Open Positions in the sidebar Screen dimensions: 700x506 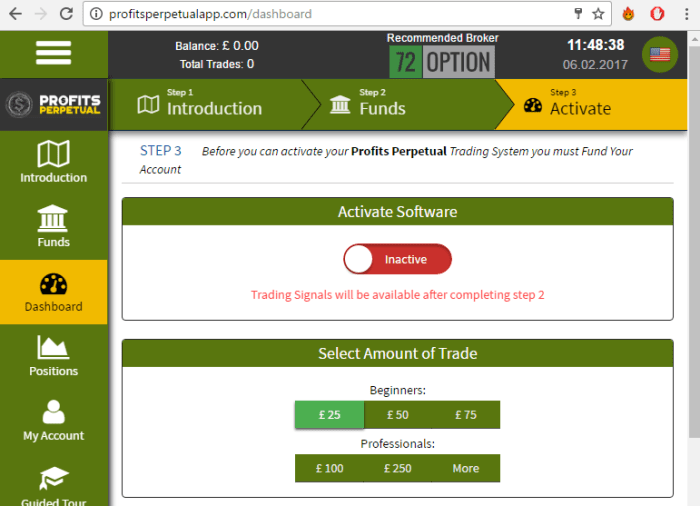click(54, 356)
